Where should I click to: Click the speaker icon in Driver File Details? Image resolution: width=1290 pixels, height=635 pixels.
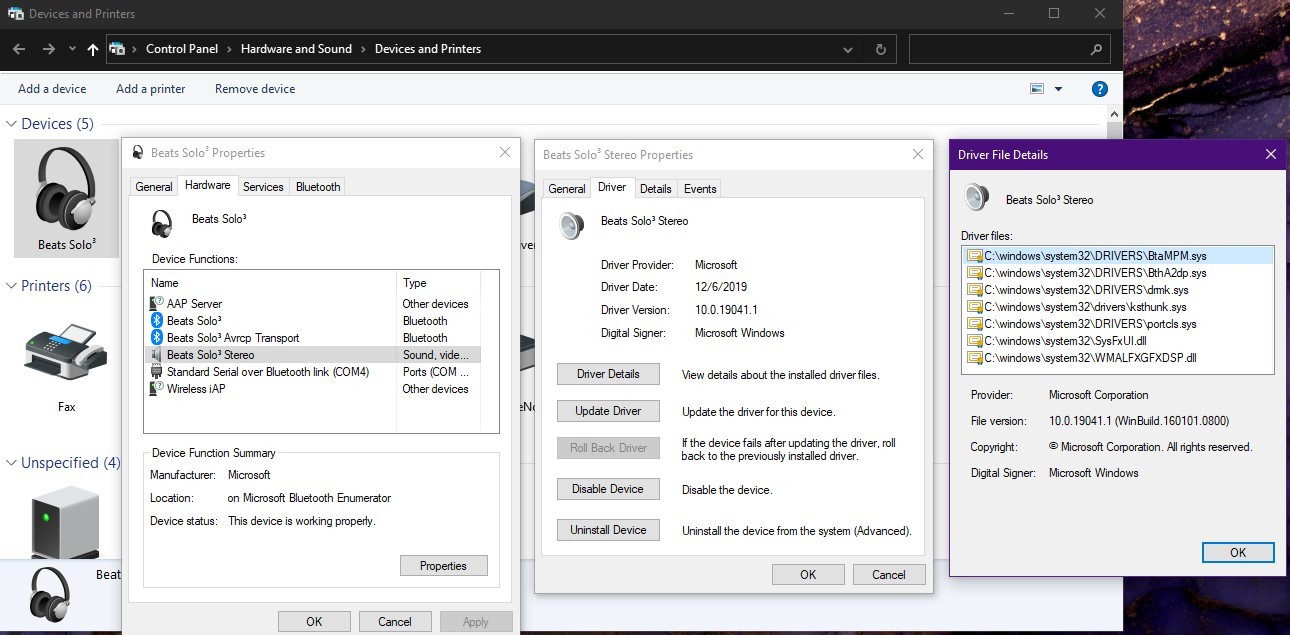[x=977, y=197]
